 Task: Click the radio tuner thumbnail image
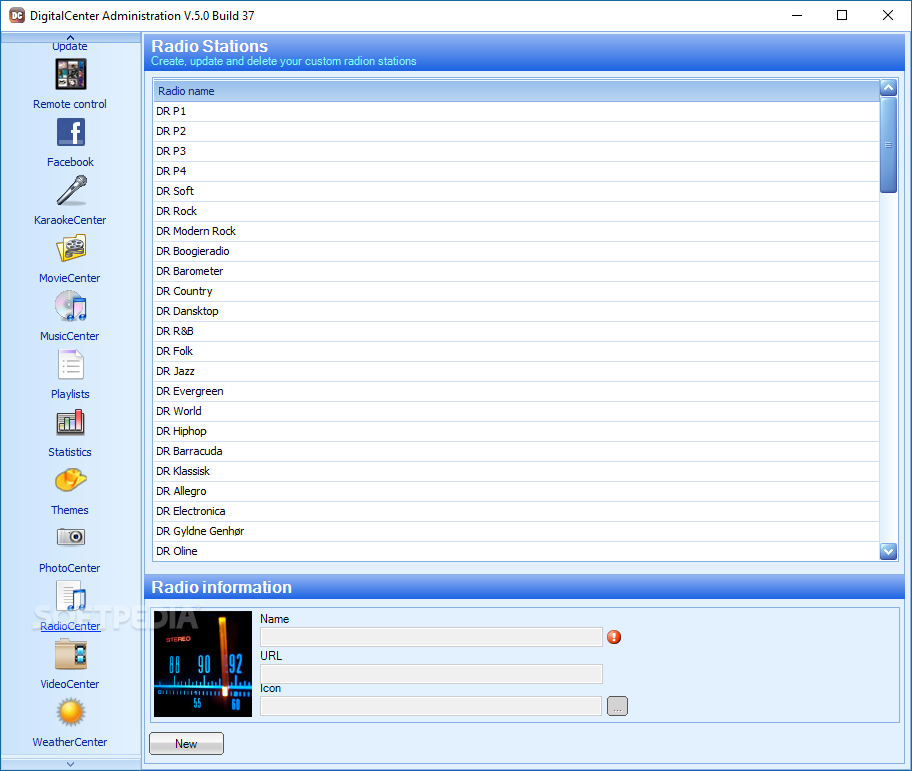point(203,663)
